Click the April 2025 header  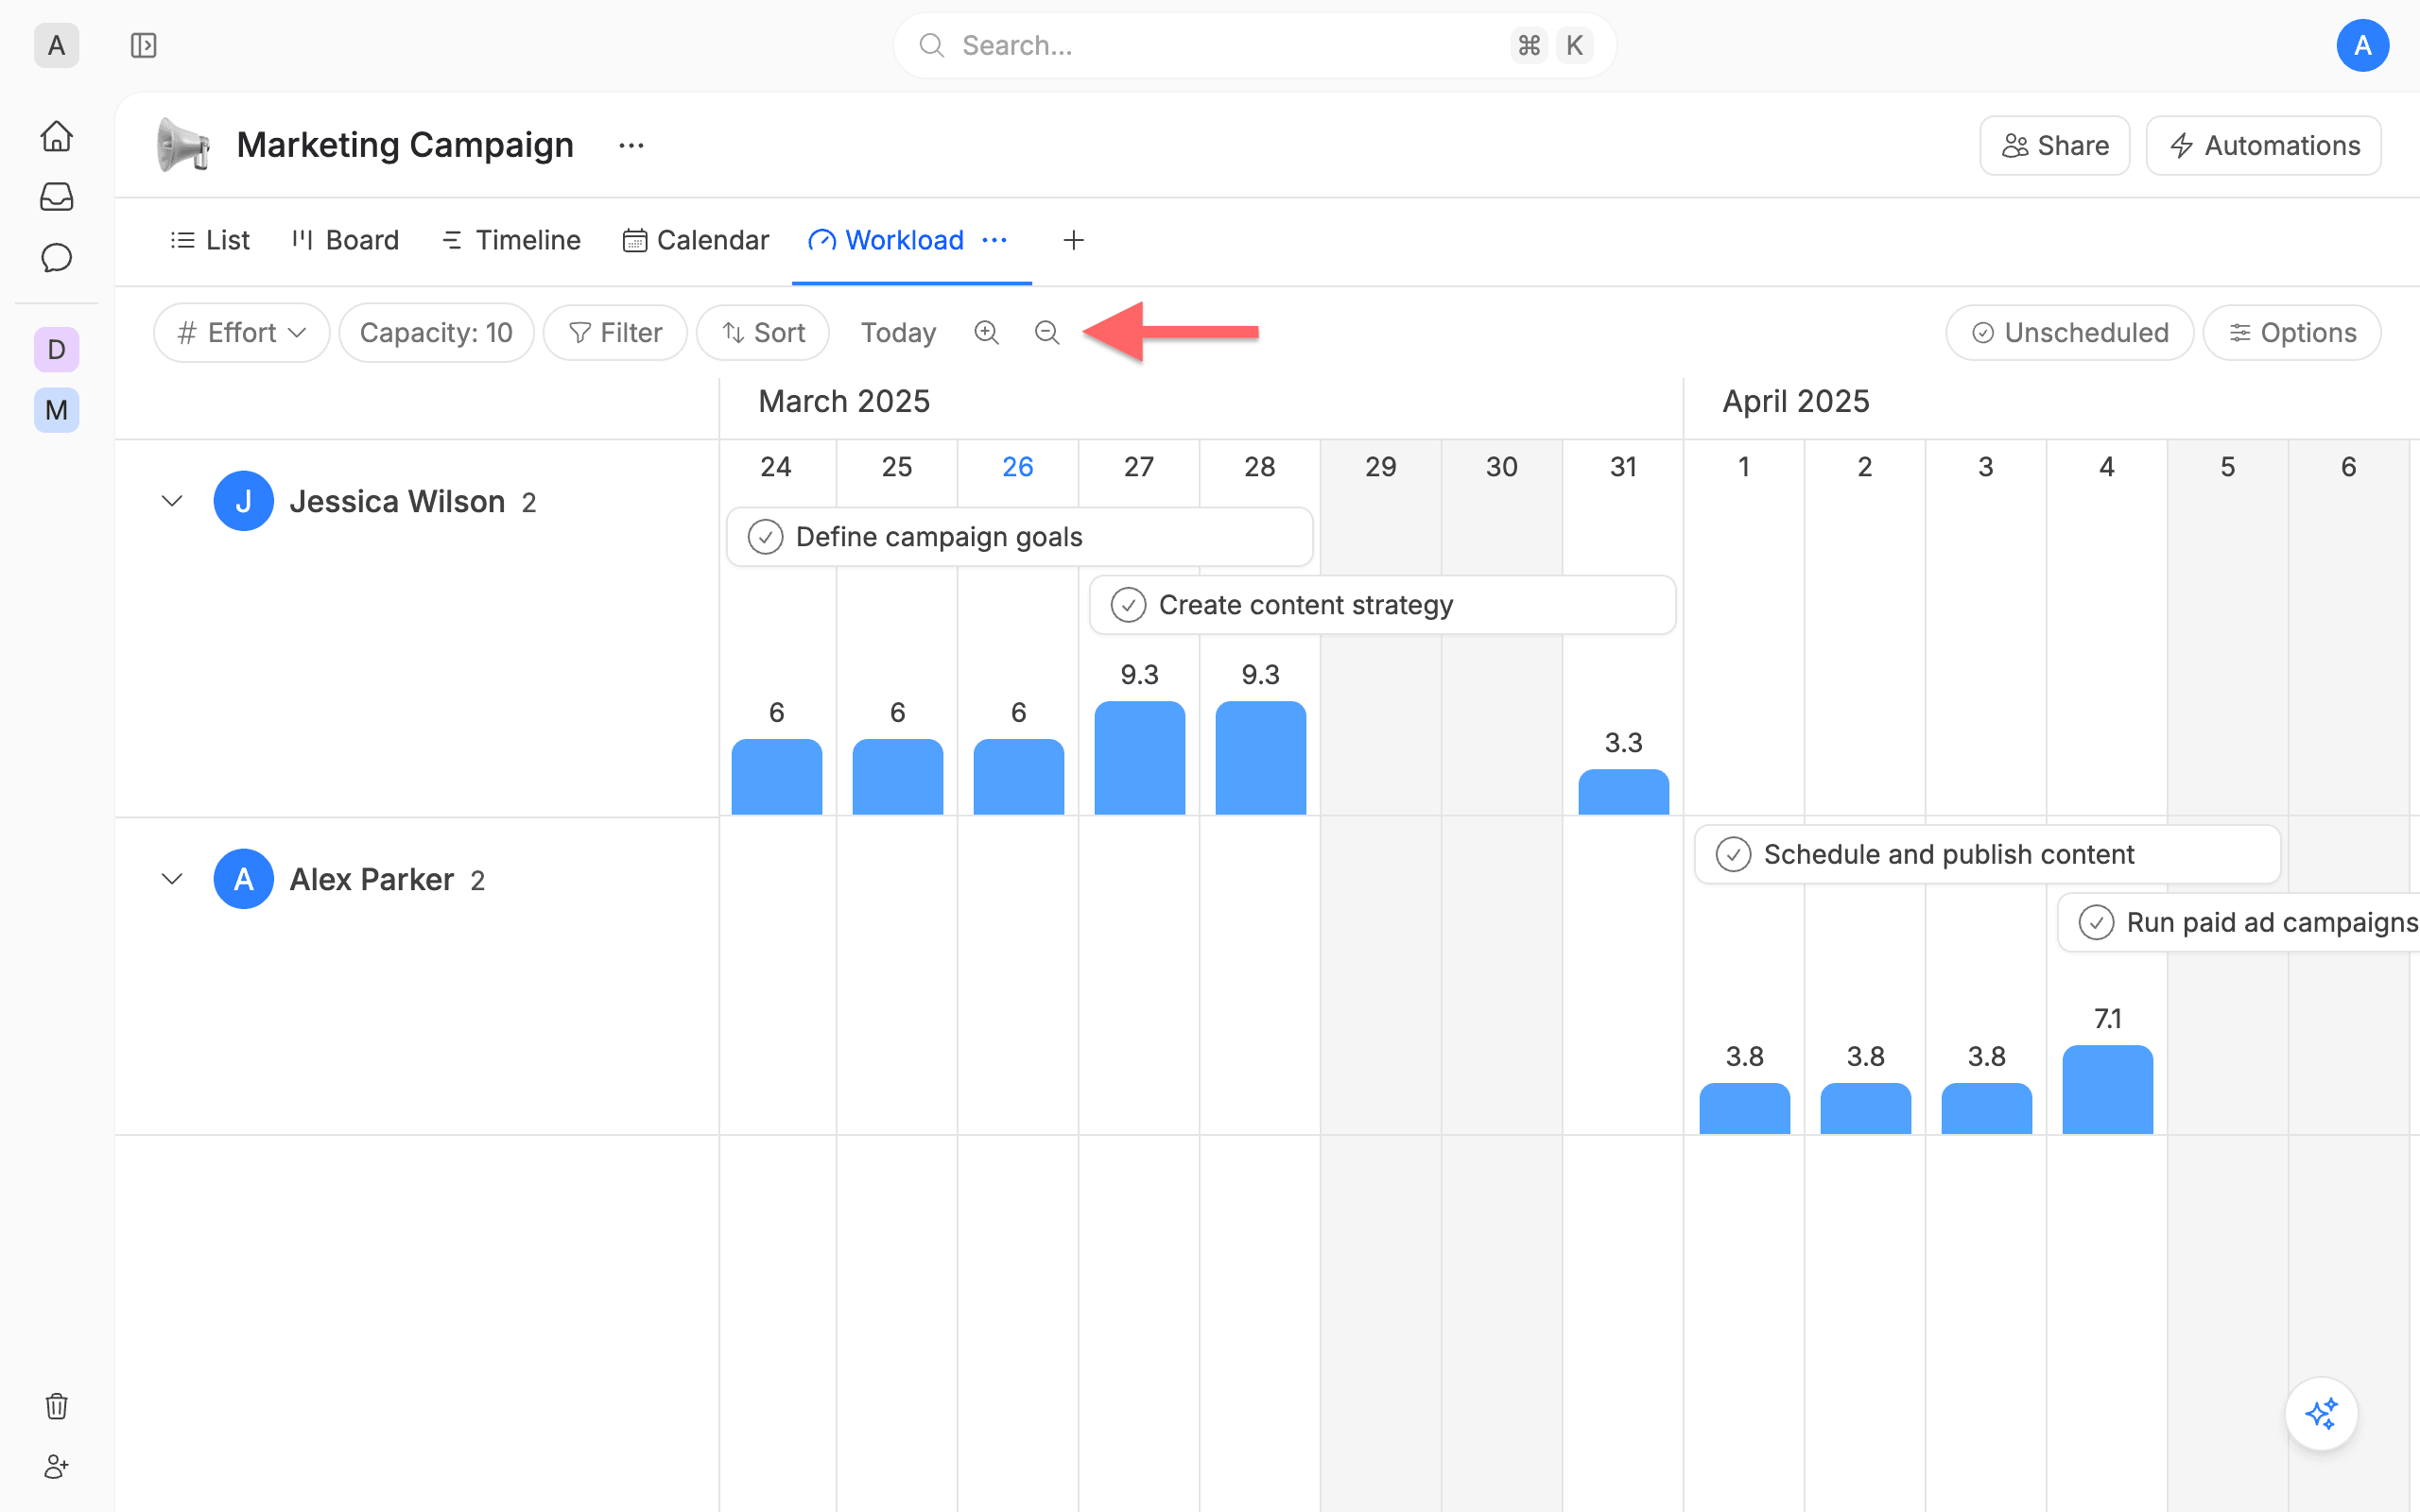pyautogui.click(x=1795, y=401)
